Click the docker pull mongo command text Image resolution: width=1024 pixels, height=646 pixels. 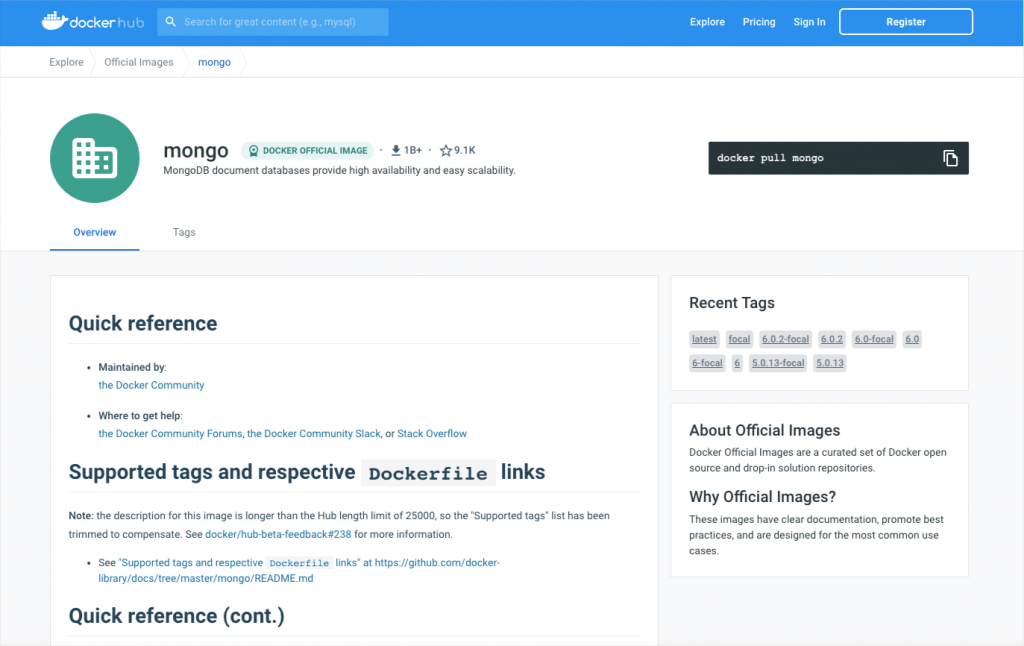point(770,158)
